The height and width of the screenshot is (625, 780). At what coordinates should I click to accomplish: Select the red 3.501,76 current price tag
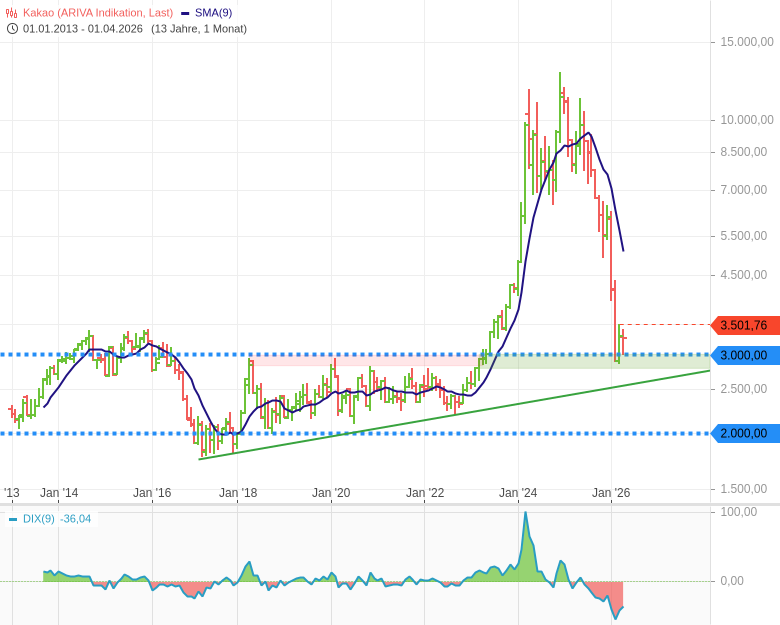tap(745, 325)
